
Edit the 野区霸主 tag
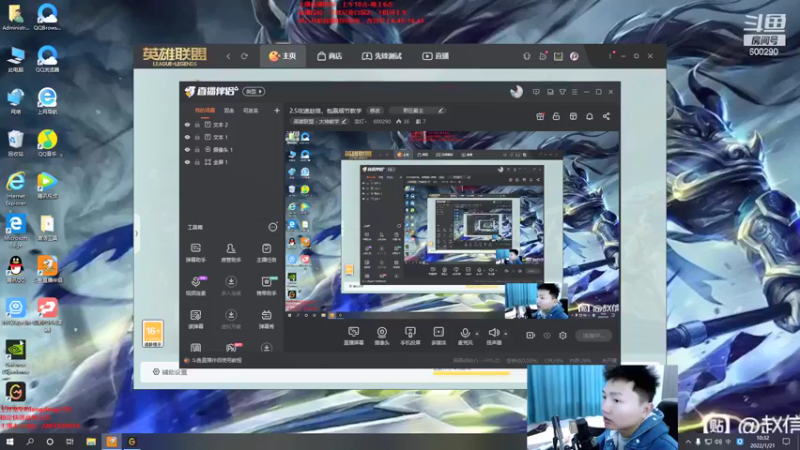417,110
